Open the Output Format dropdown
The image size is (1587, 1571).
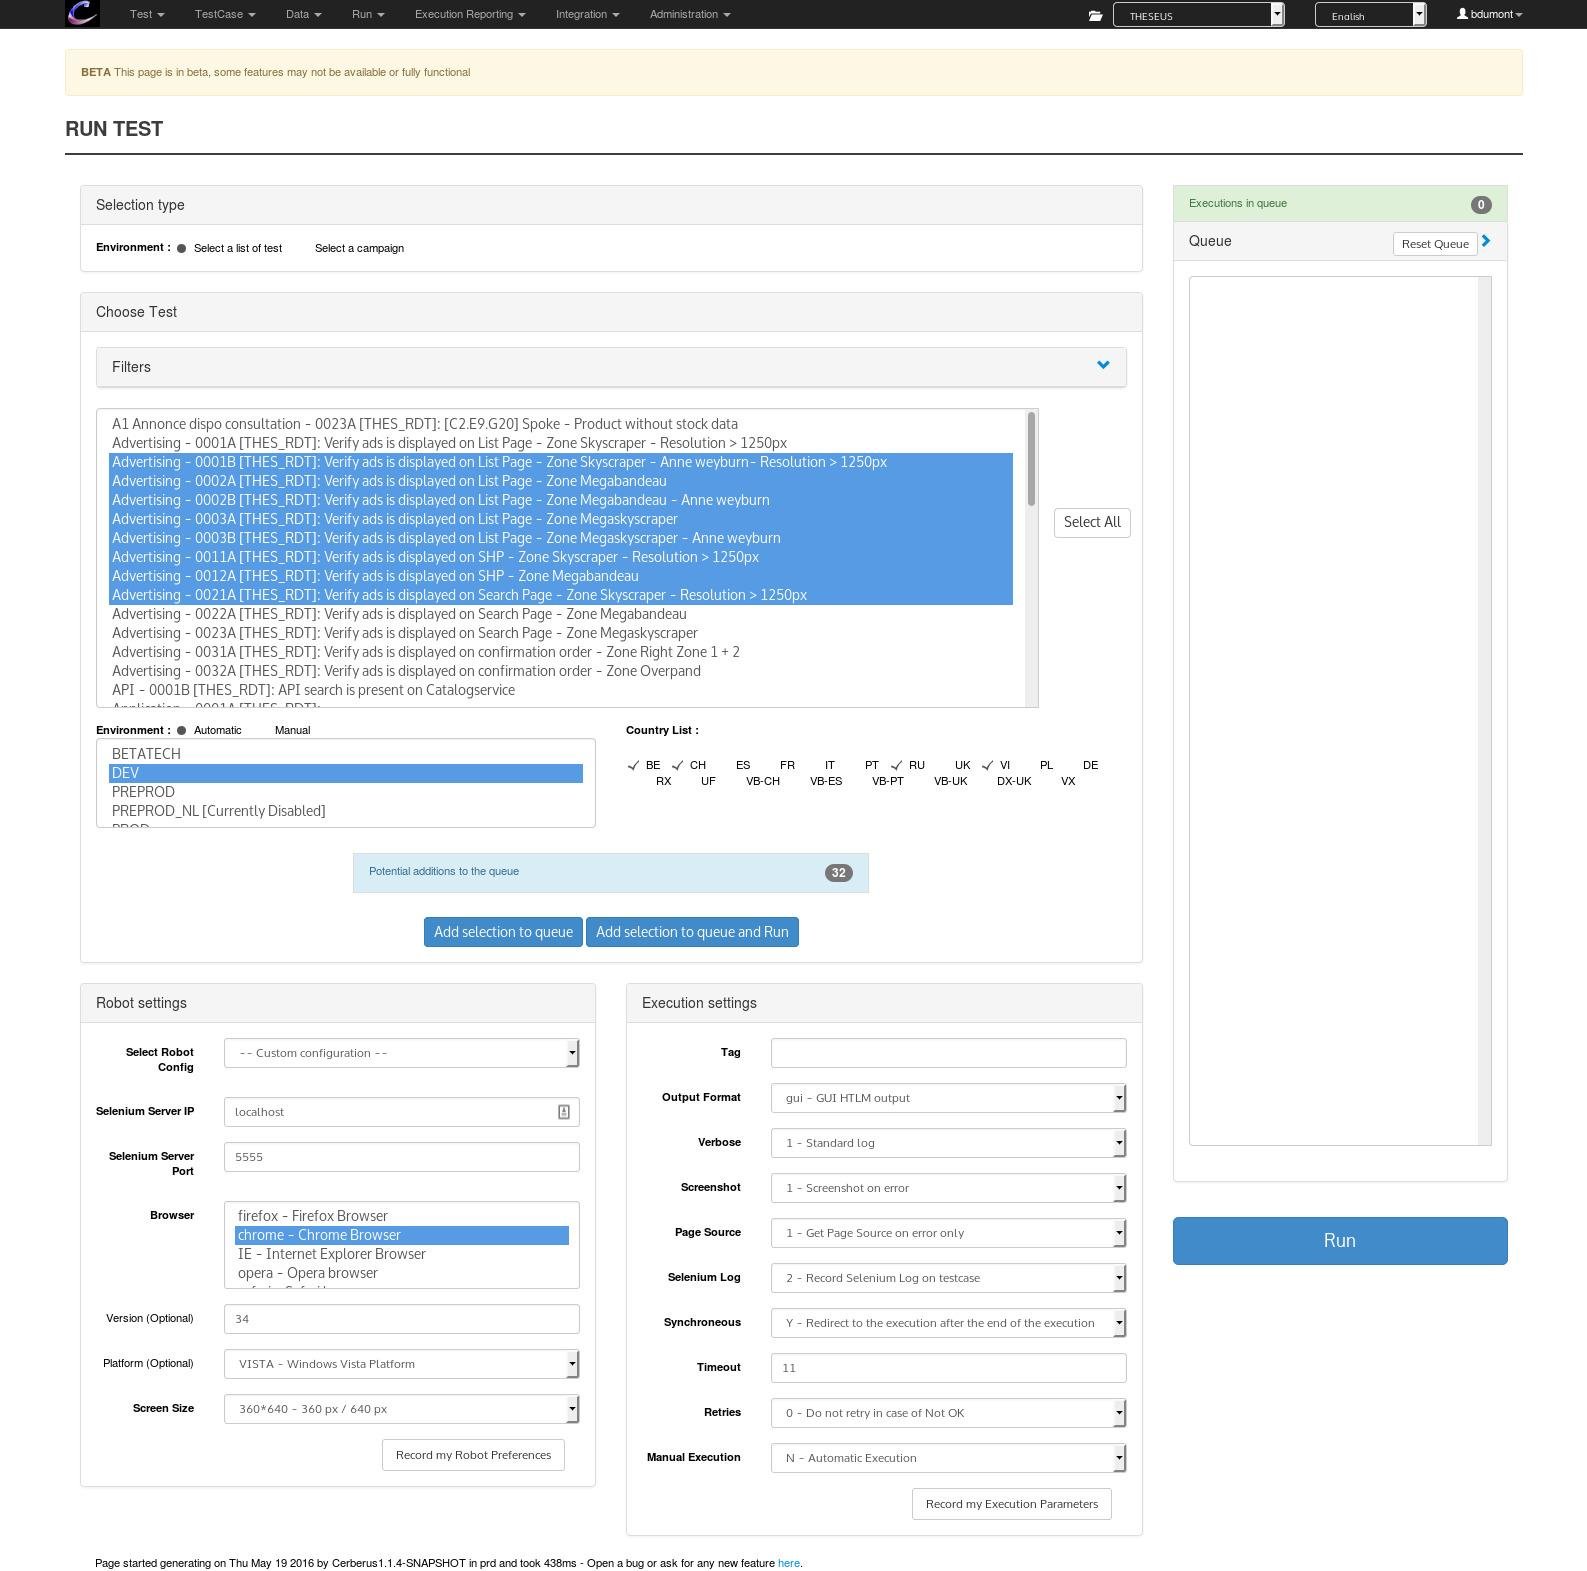point(948,1098)
